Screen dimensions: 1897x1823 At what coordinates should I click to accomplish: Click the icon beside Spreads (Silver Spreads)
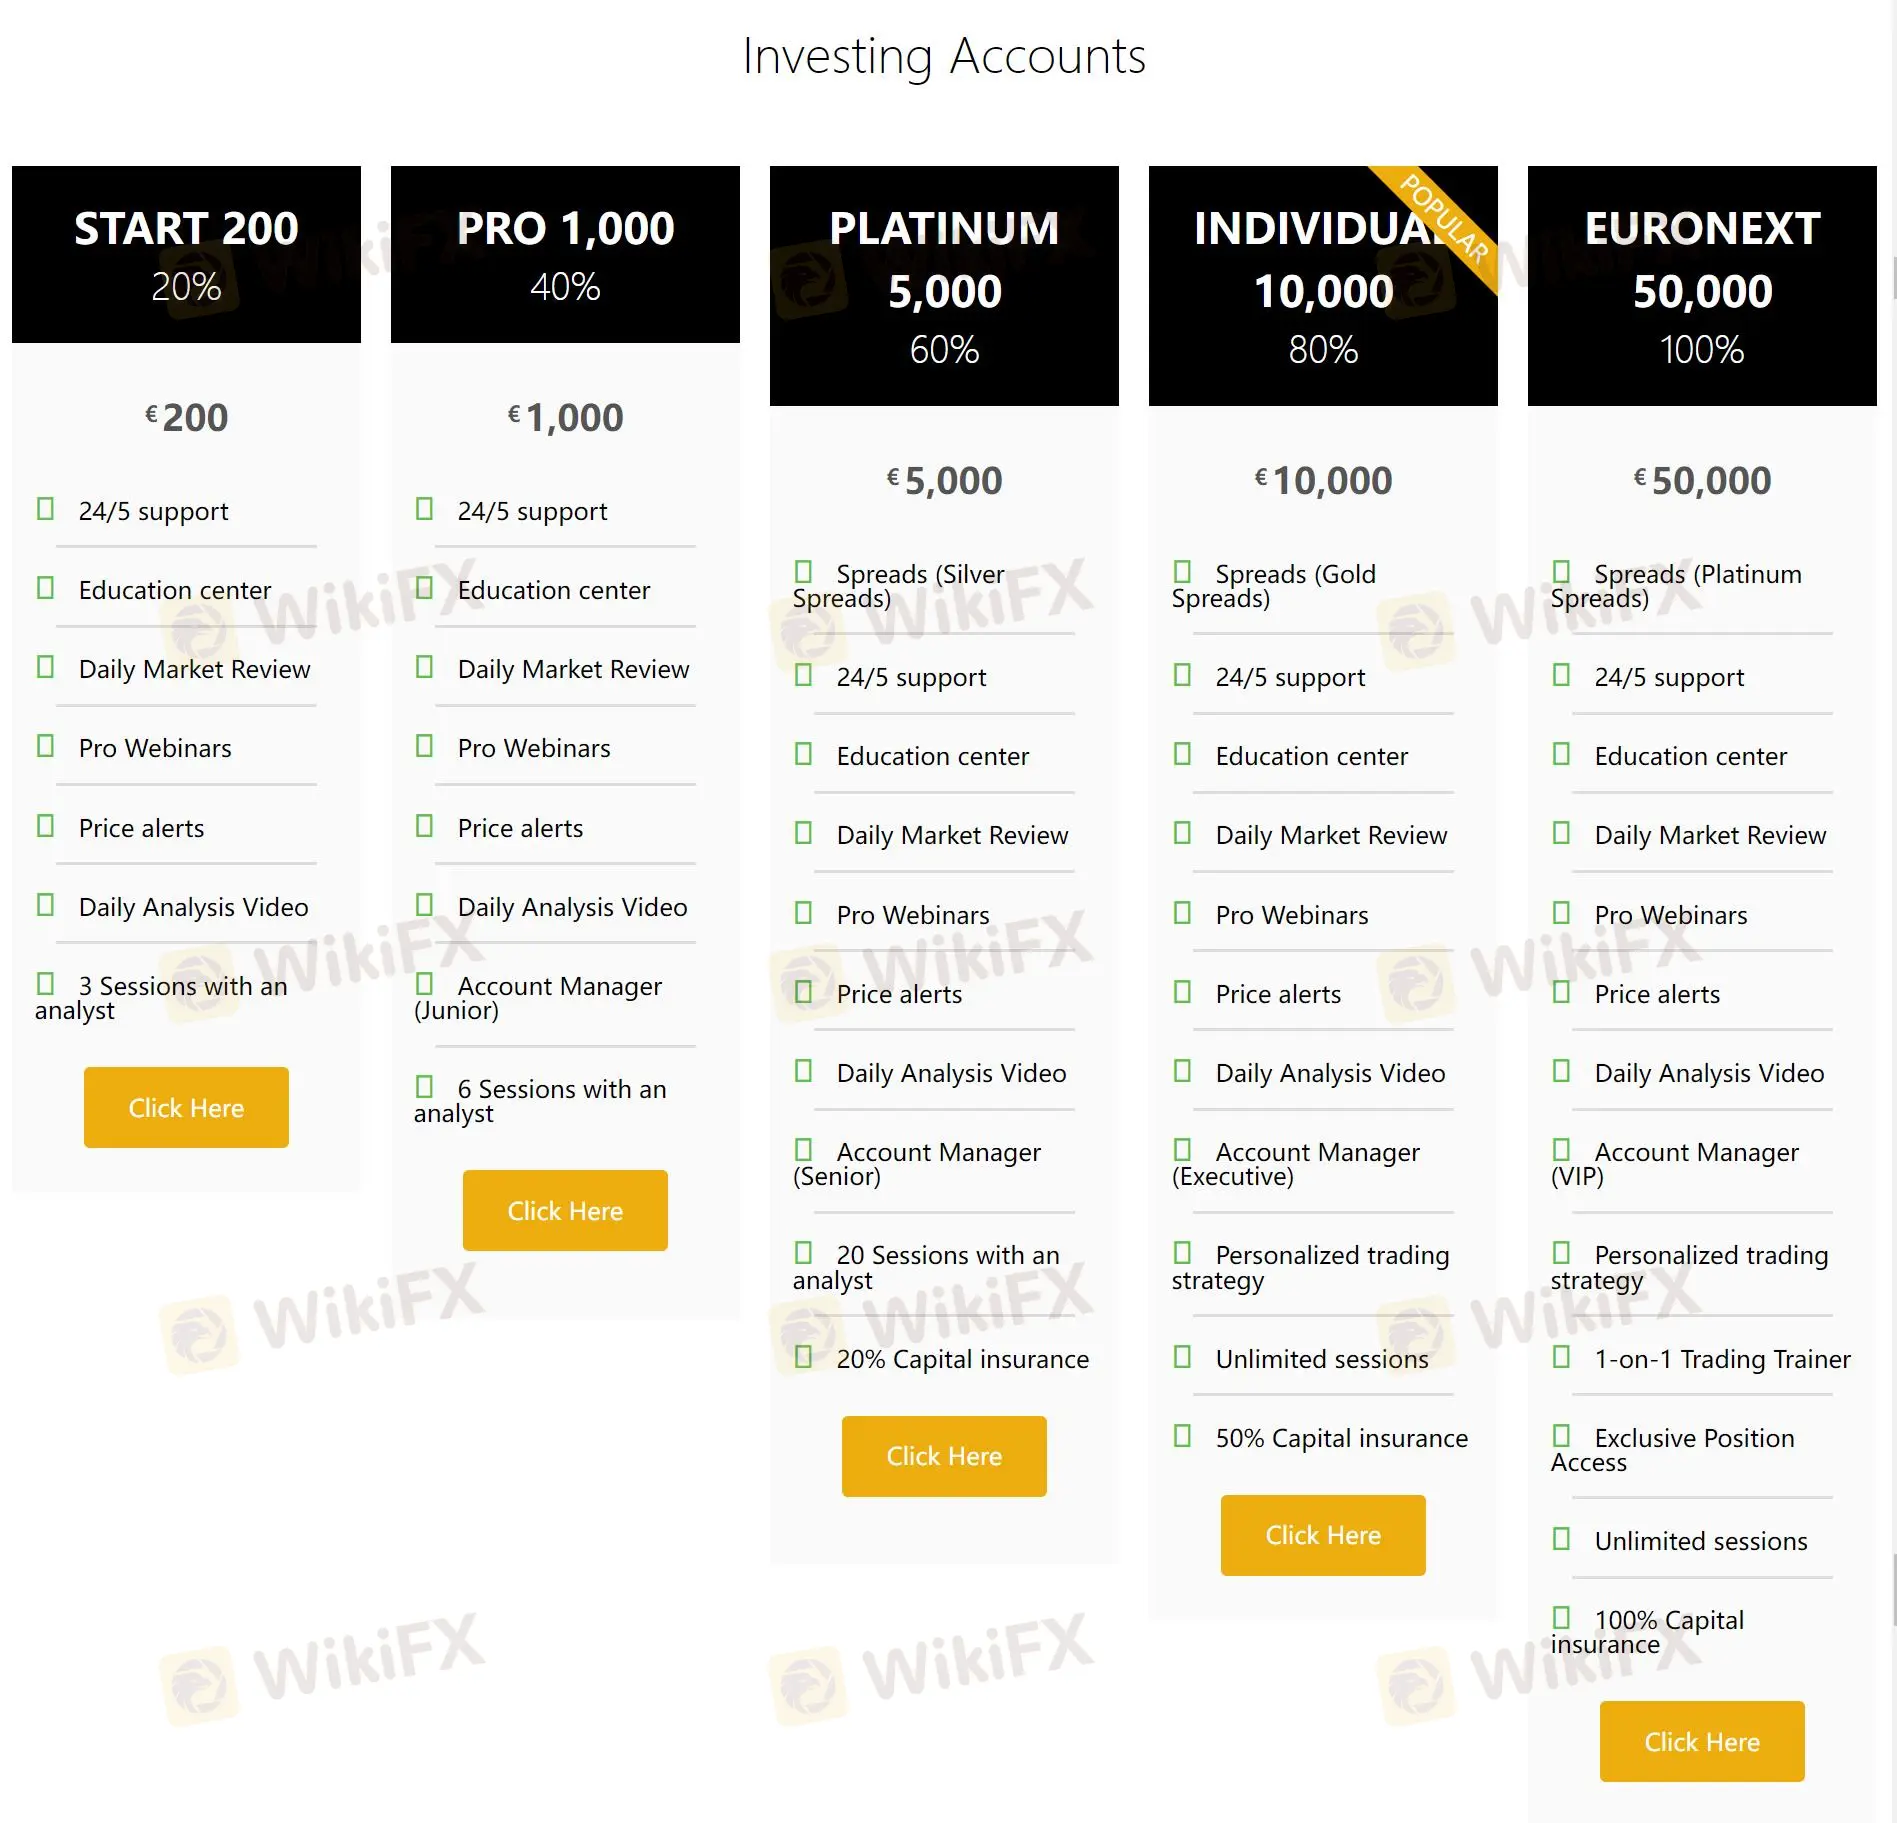click(803, 572)
